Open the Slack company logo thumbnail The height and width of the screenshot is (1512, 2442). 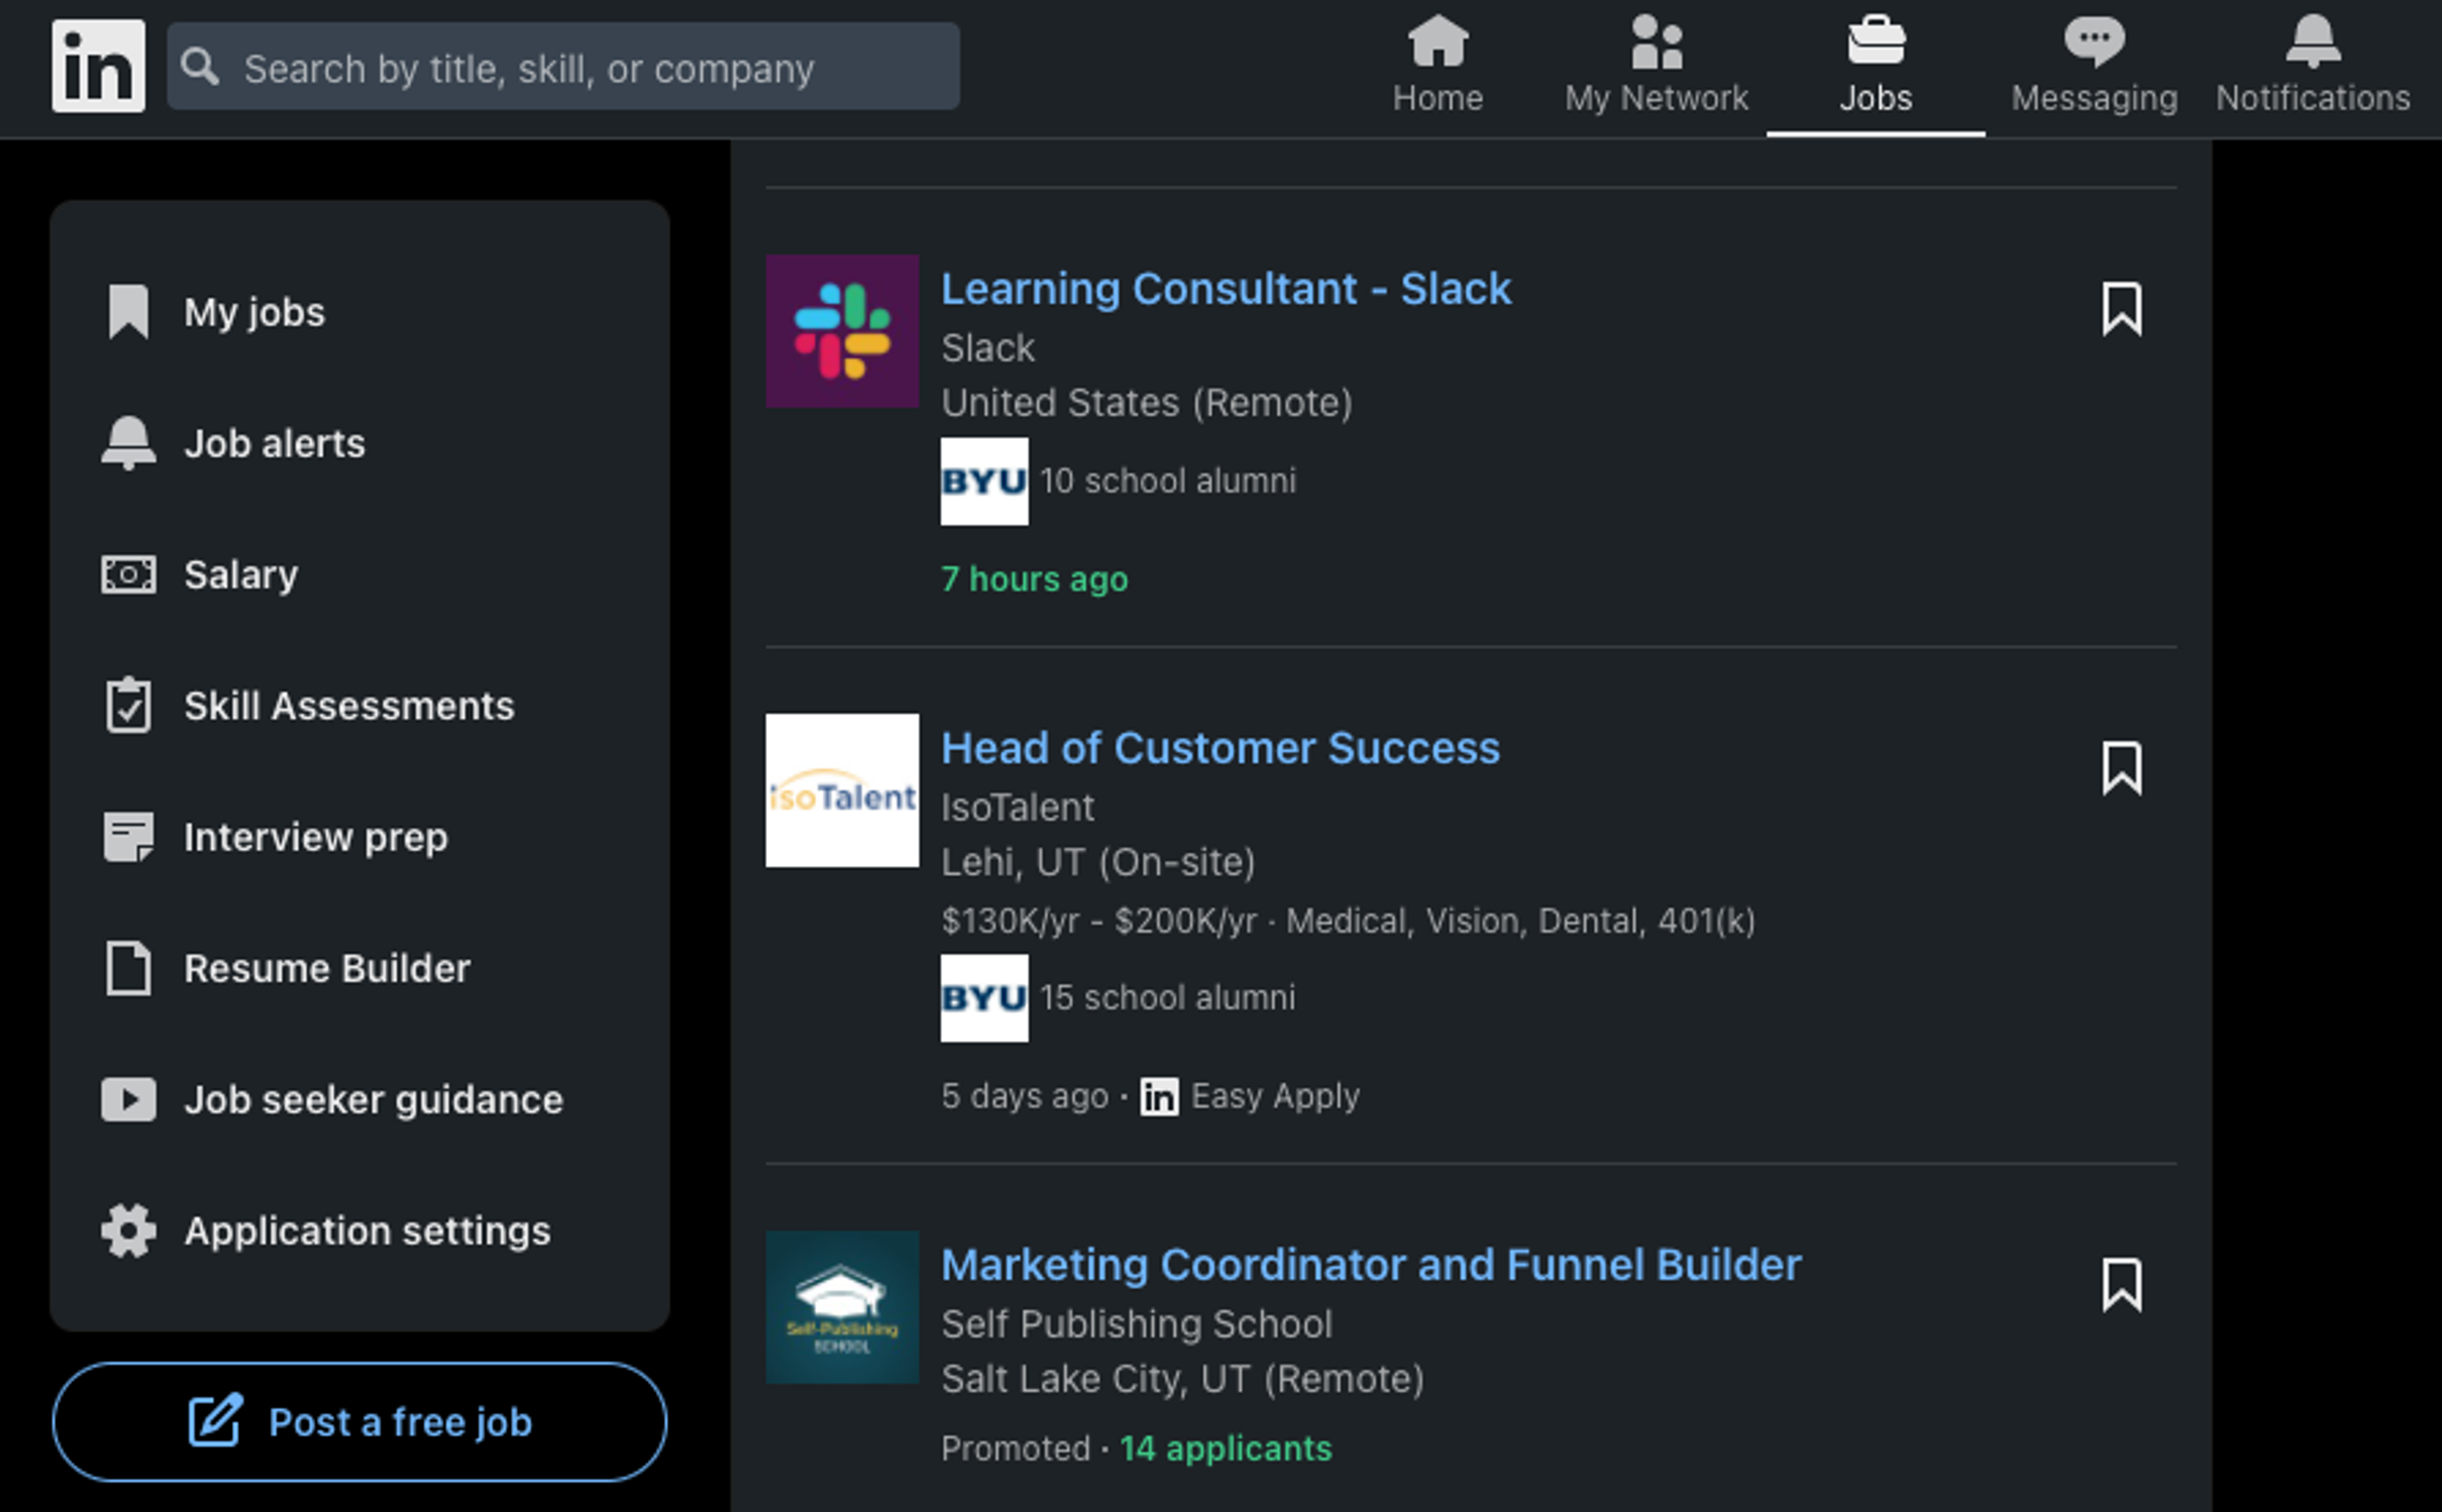(842, 331)
